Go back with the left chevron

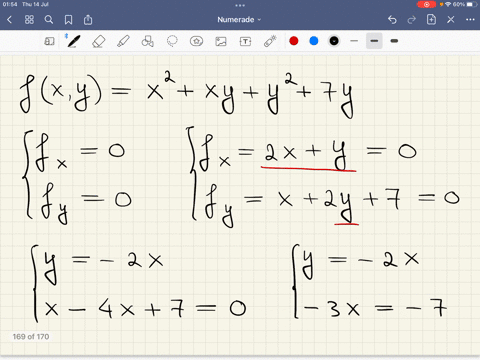pyautogui.click(x=9, y=20)
